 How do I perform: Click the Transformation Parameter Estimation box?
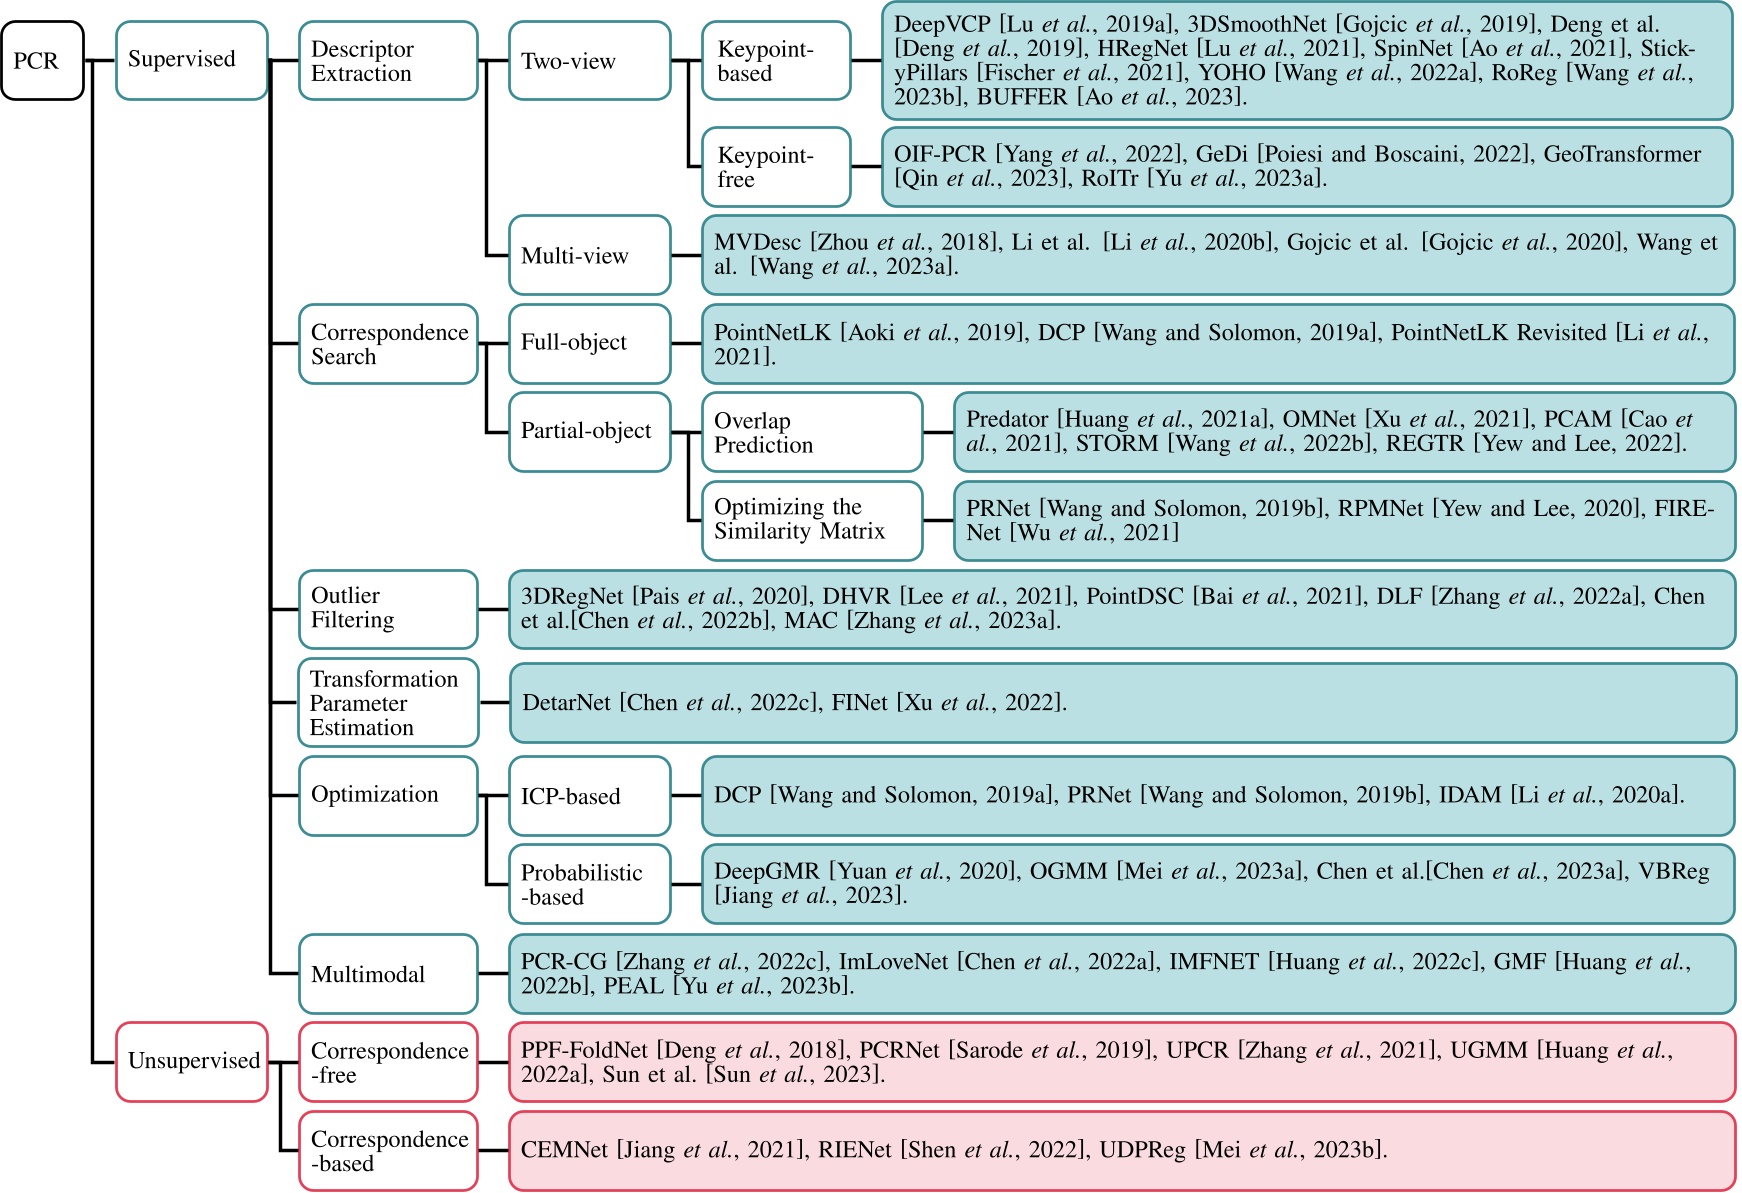[387, 703]
